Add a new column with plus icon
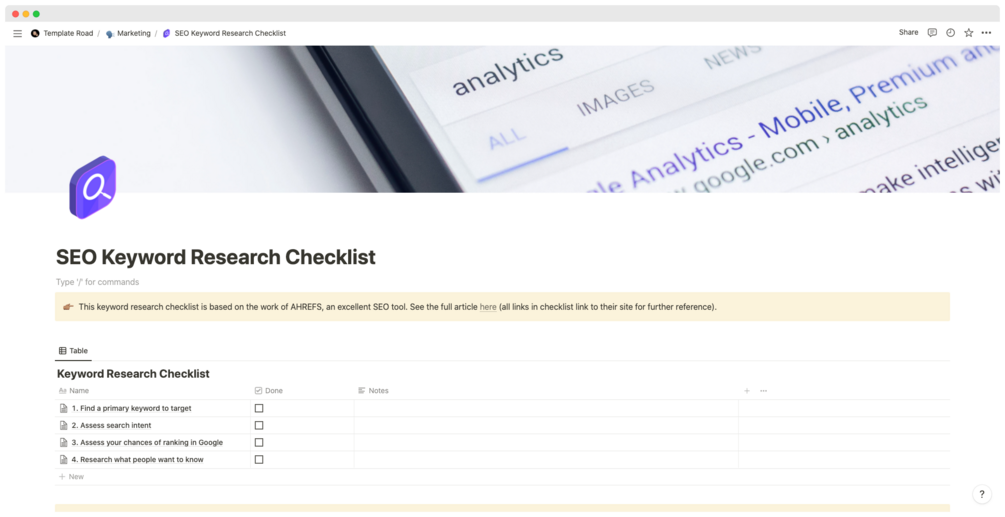This screenshot has width=1005, height=517. pyautogui.click(x=746, y=391)
